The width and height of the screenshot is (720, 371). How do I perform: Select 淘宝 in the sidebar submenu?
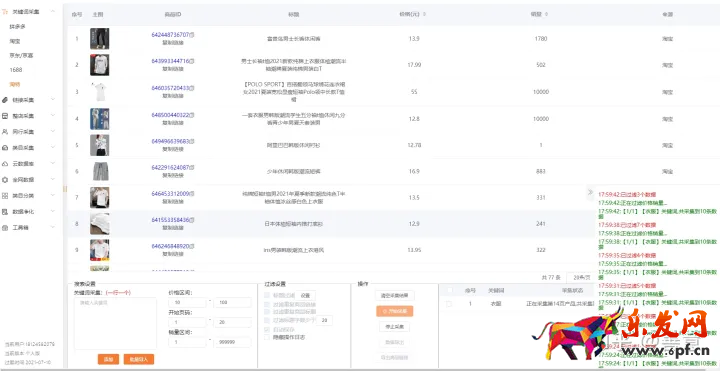(15, 41)
